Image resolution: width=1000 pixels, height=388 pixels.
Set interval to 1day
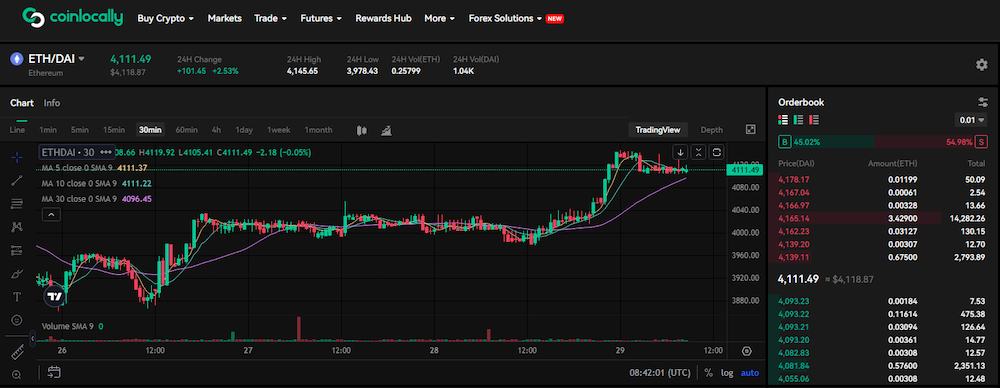pos(244,130)
